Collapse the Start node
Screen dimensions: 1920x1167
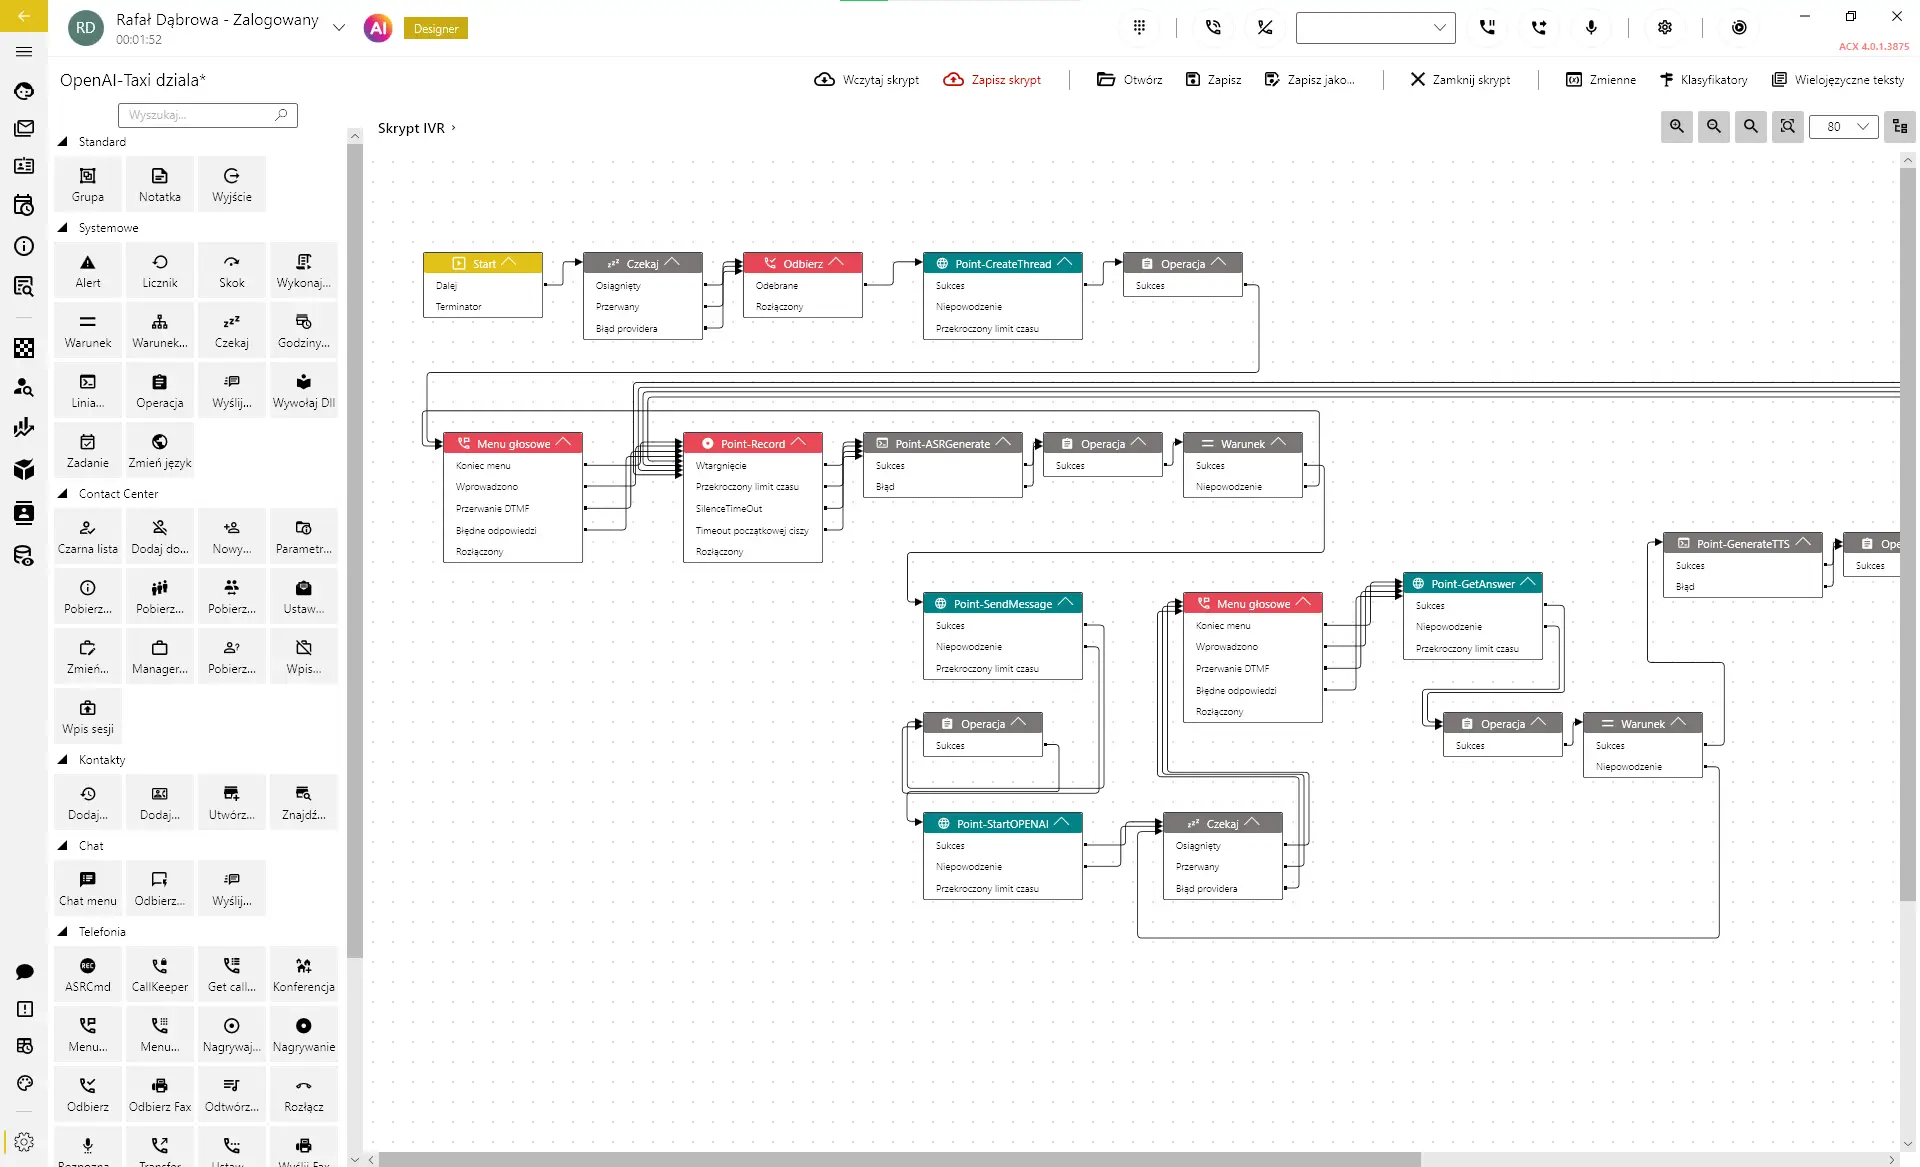tap(509, 263)
